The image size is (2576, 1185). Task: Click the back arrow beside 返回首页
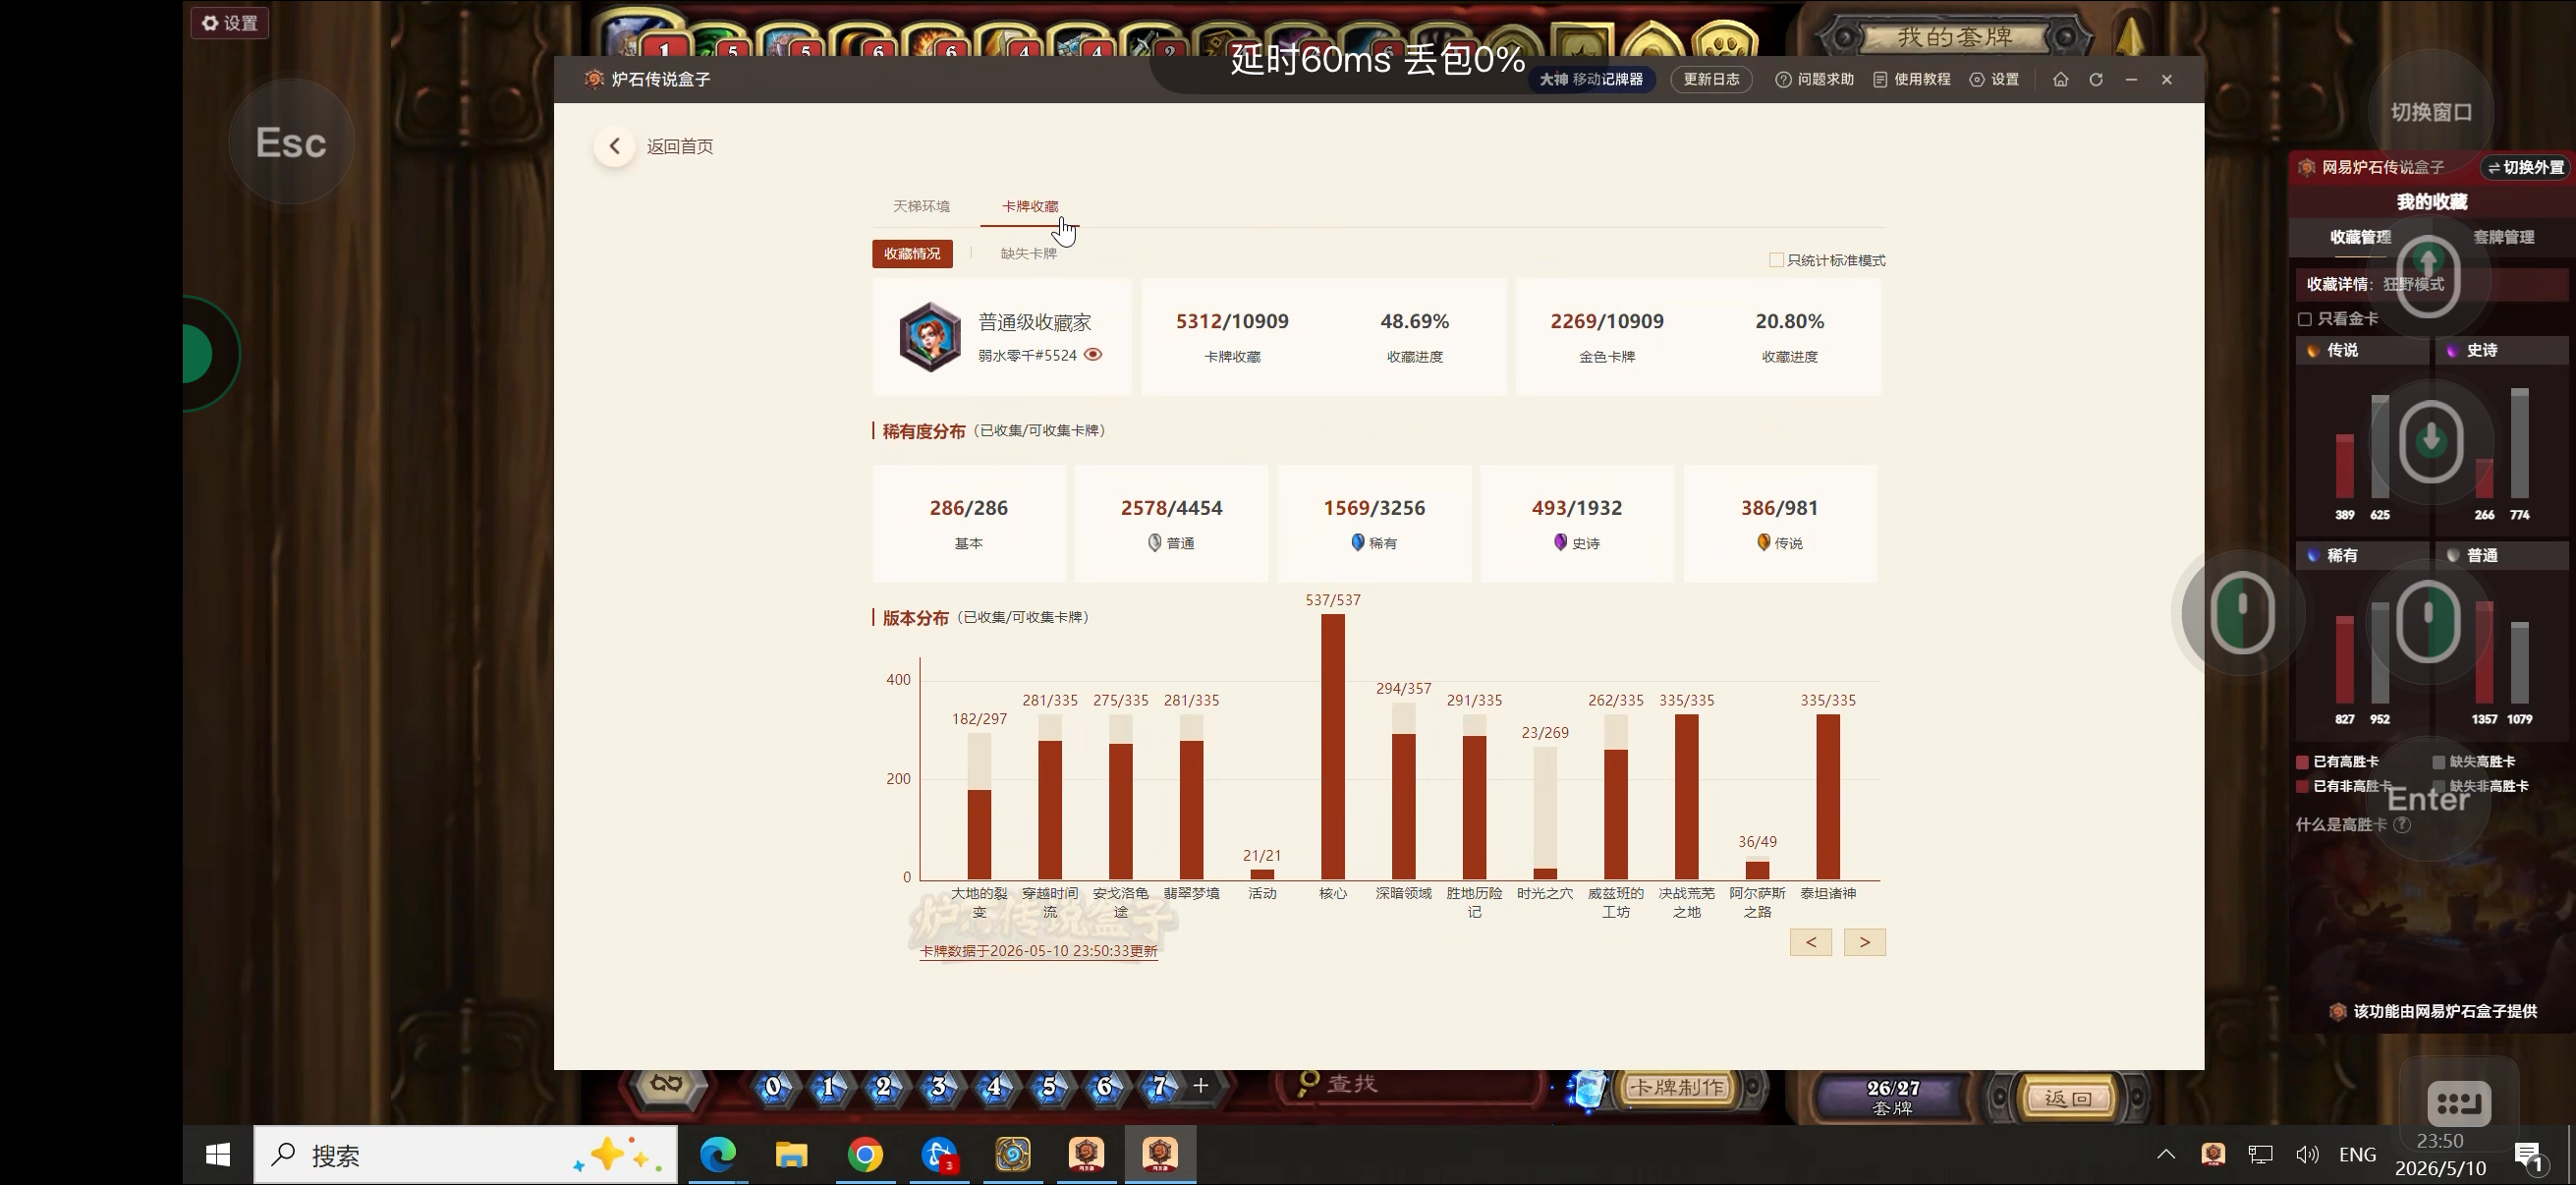click(x=614, y=146)
